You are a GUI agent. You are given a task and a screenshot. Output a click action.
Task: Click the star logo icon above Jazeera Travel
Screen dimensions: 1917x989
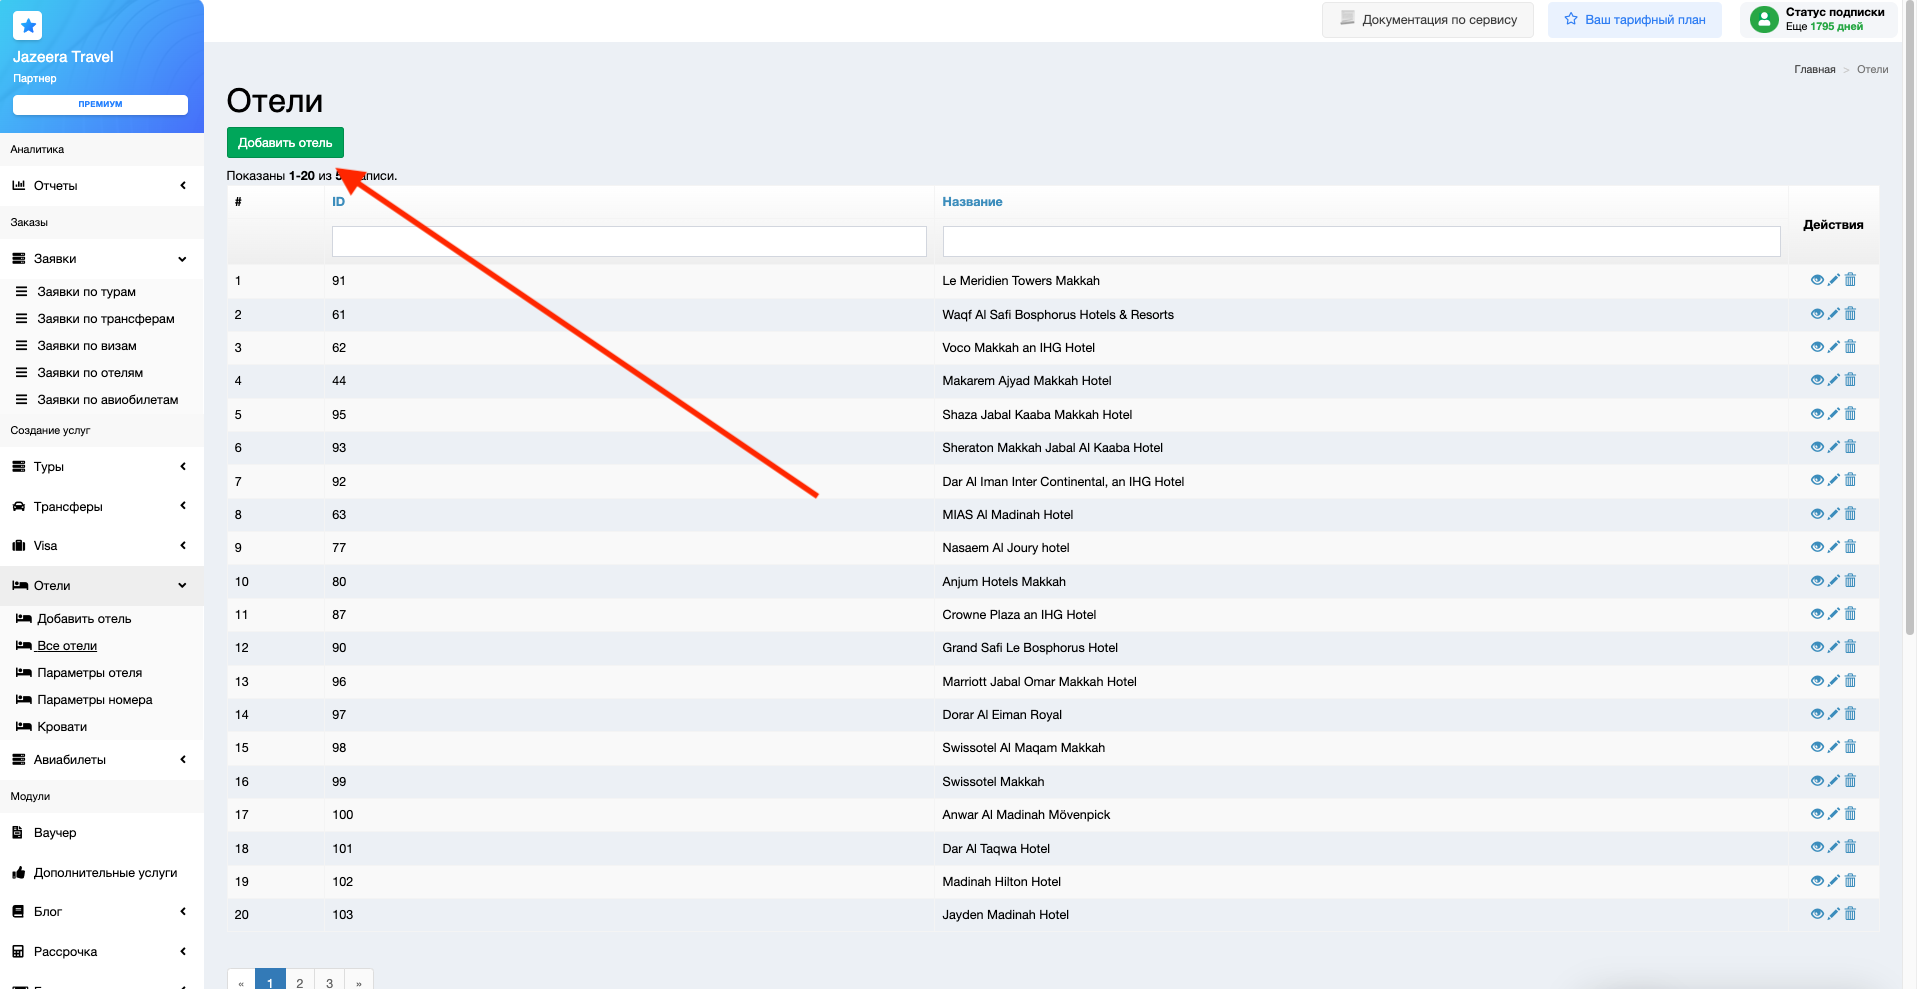pyautogui.click(x=28, y=26)
